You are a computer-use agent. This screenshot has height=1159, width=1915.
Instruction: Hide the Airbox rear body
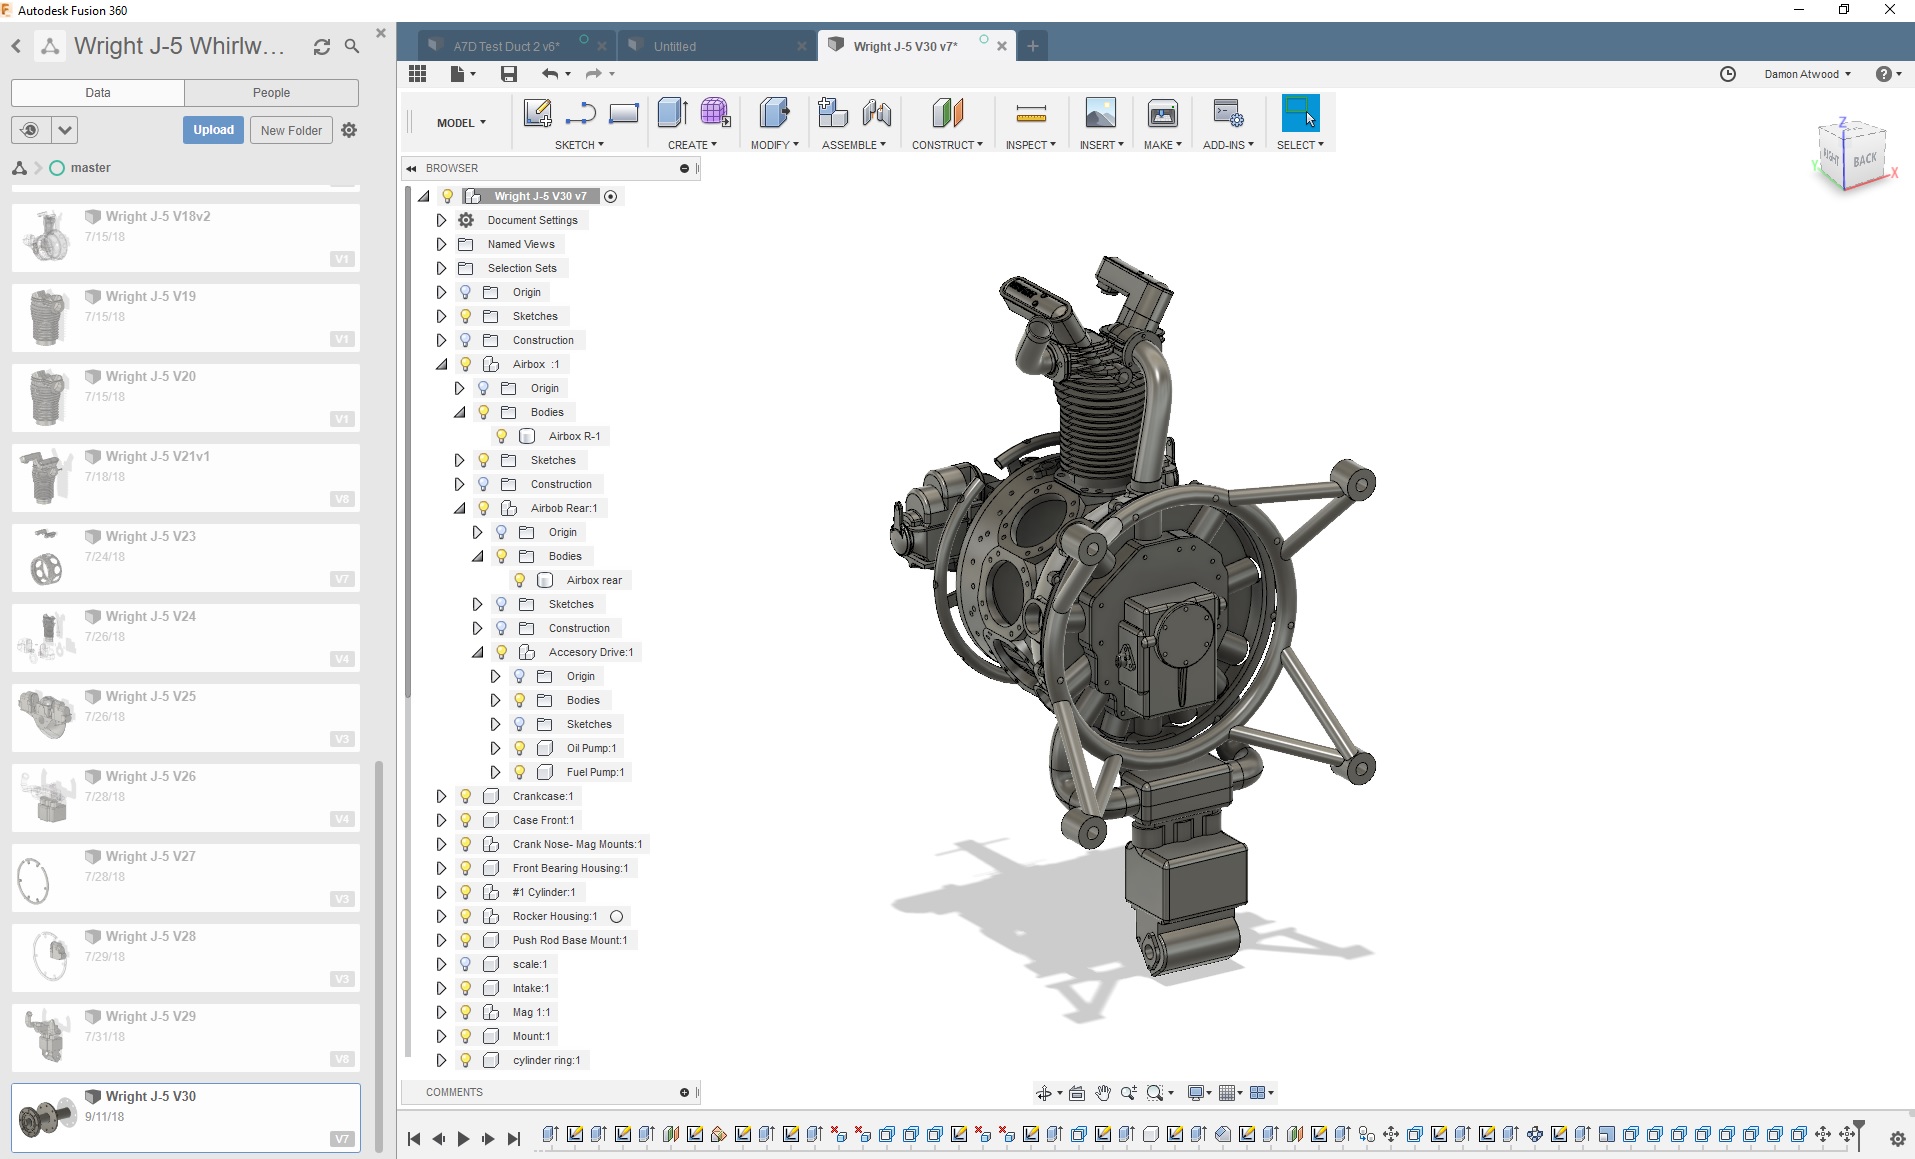point(520,580)
